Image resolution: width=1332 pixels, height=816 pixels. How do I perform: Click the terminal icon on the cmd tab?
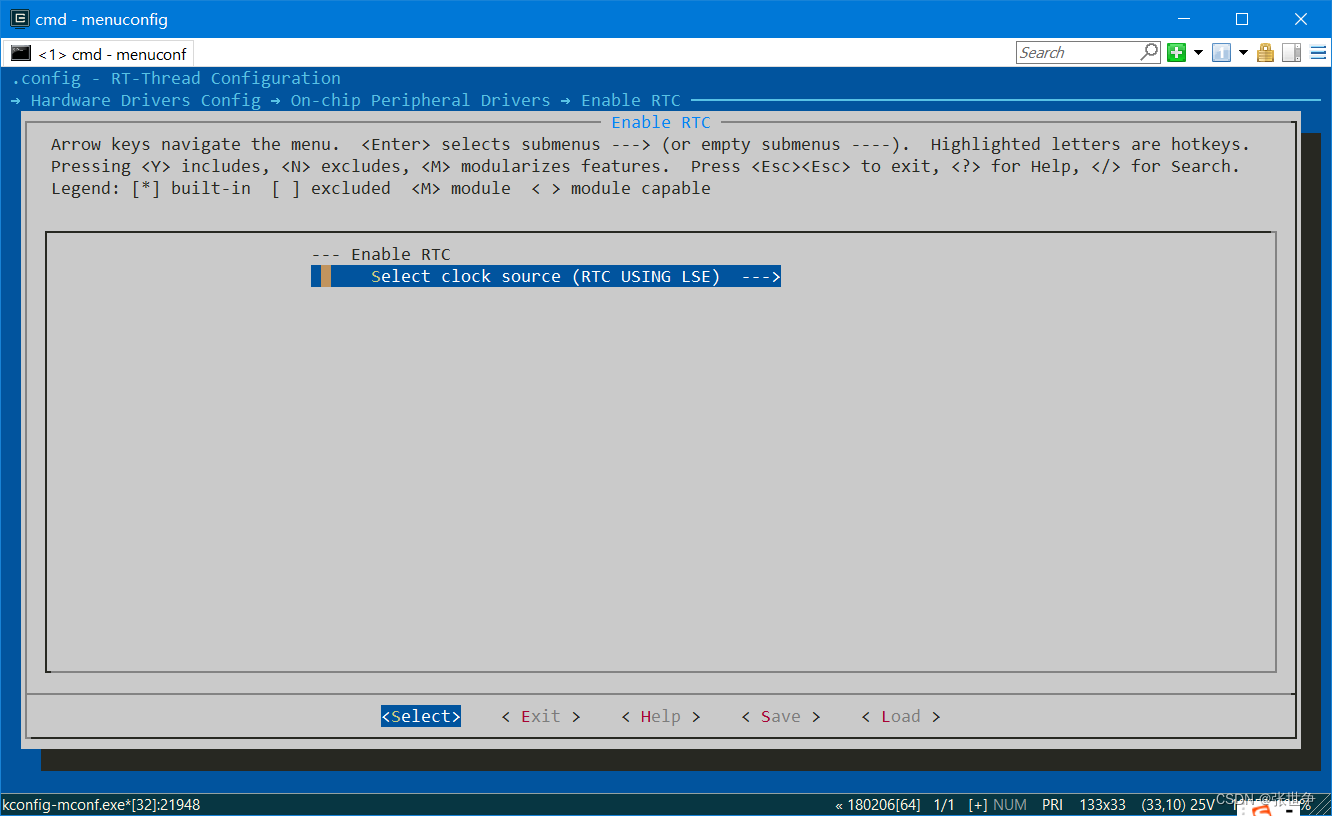(20, 53)
